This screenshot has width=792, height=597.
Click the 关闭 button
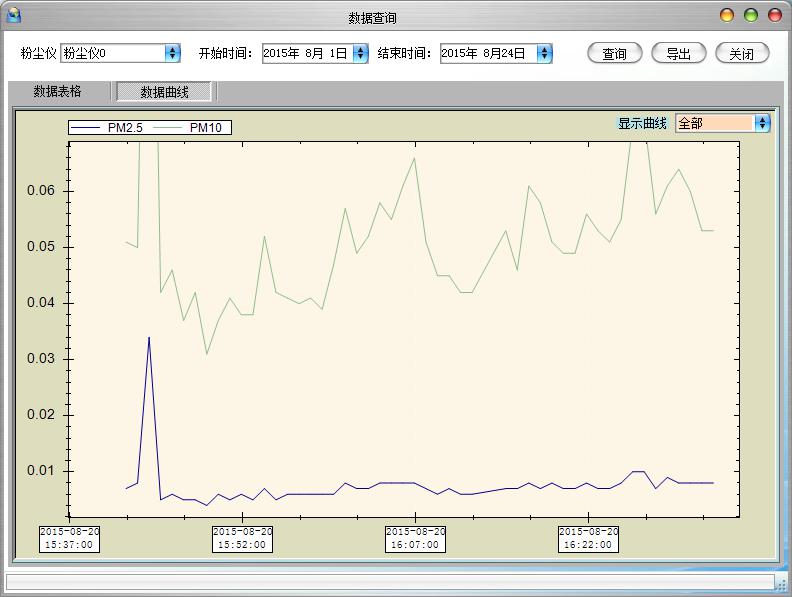(742, 54)
